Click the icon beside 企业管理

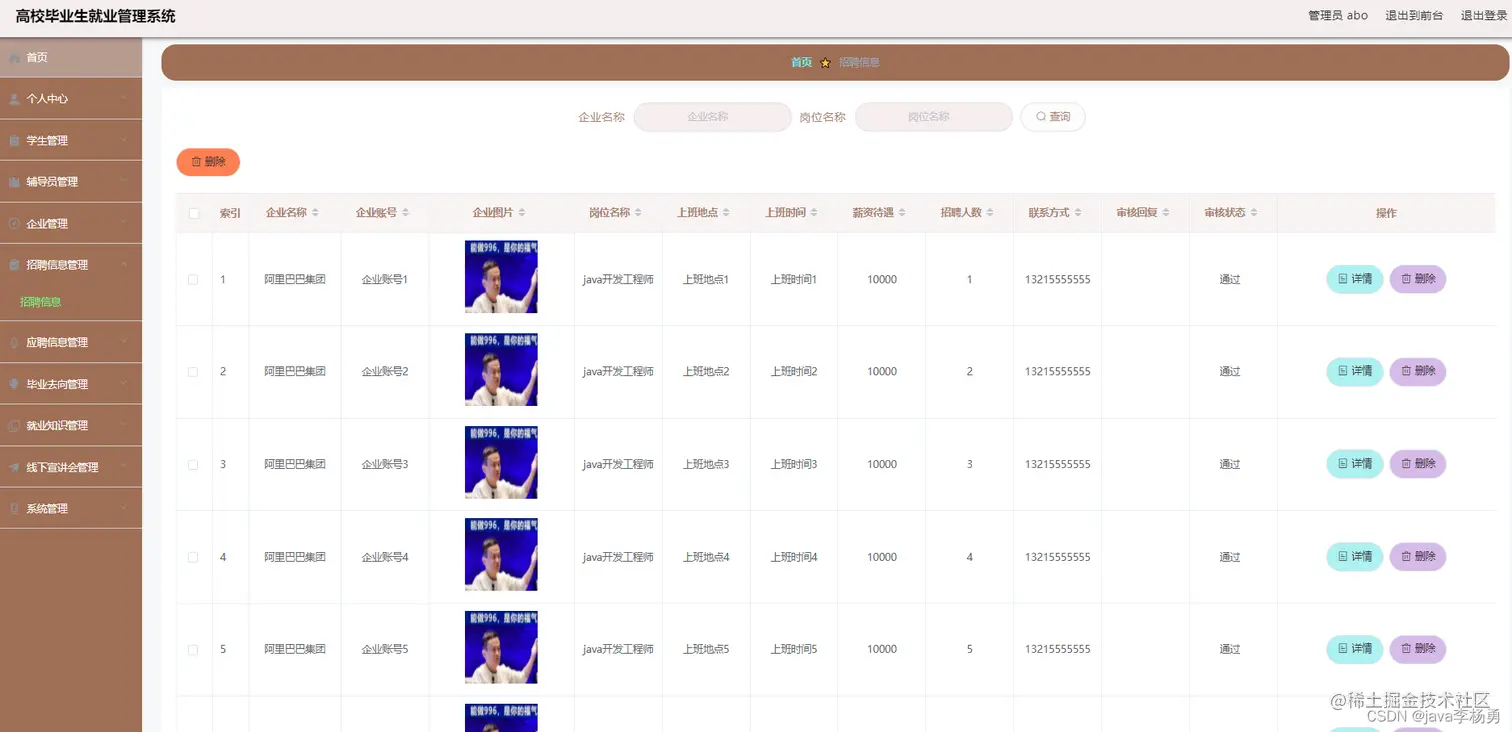(x=14, y=224)
